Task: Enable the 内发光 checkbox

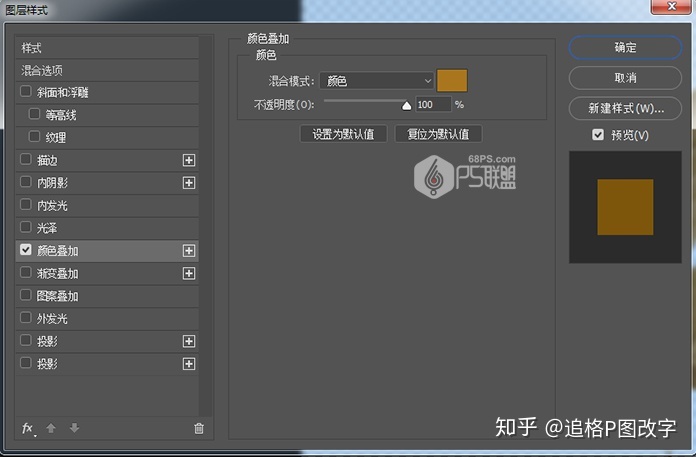Action: [26, 205]
